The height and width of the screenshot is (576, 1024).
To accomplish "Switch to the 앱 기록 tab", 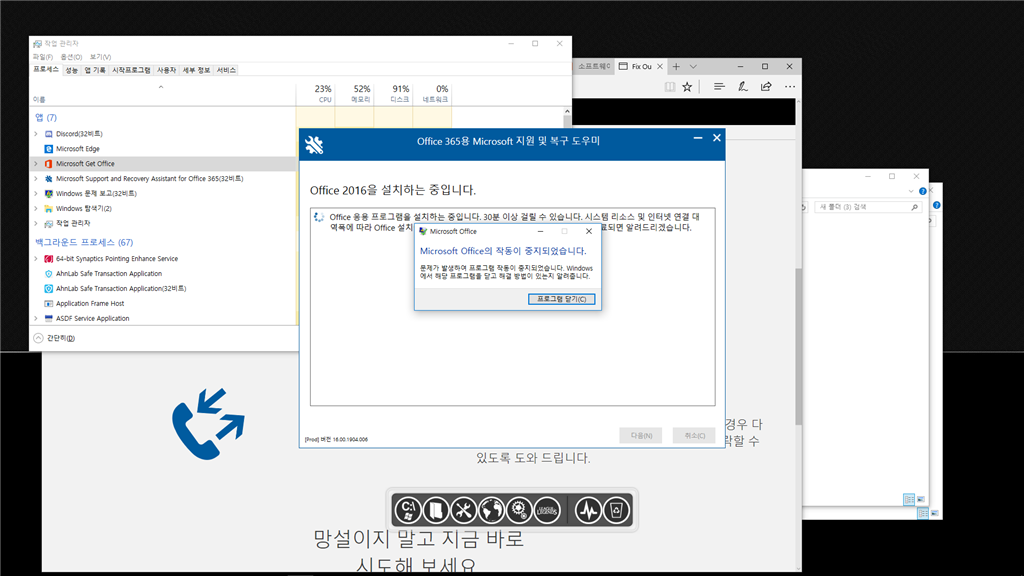I will click(x=95, y=70).
